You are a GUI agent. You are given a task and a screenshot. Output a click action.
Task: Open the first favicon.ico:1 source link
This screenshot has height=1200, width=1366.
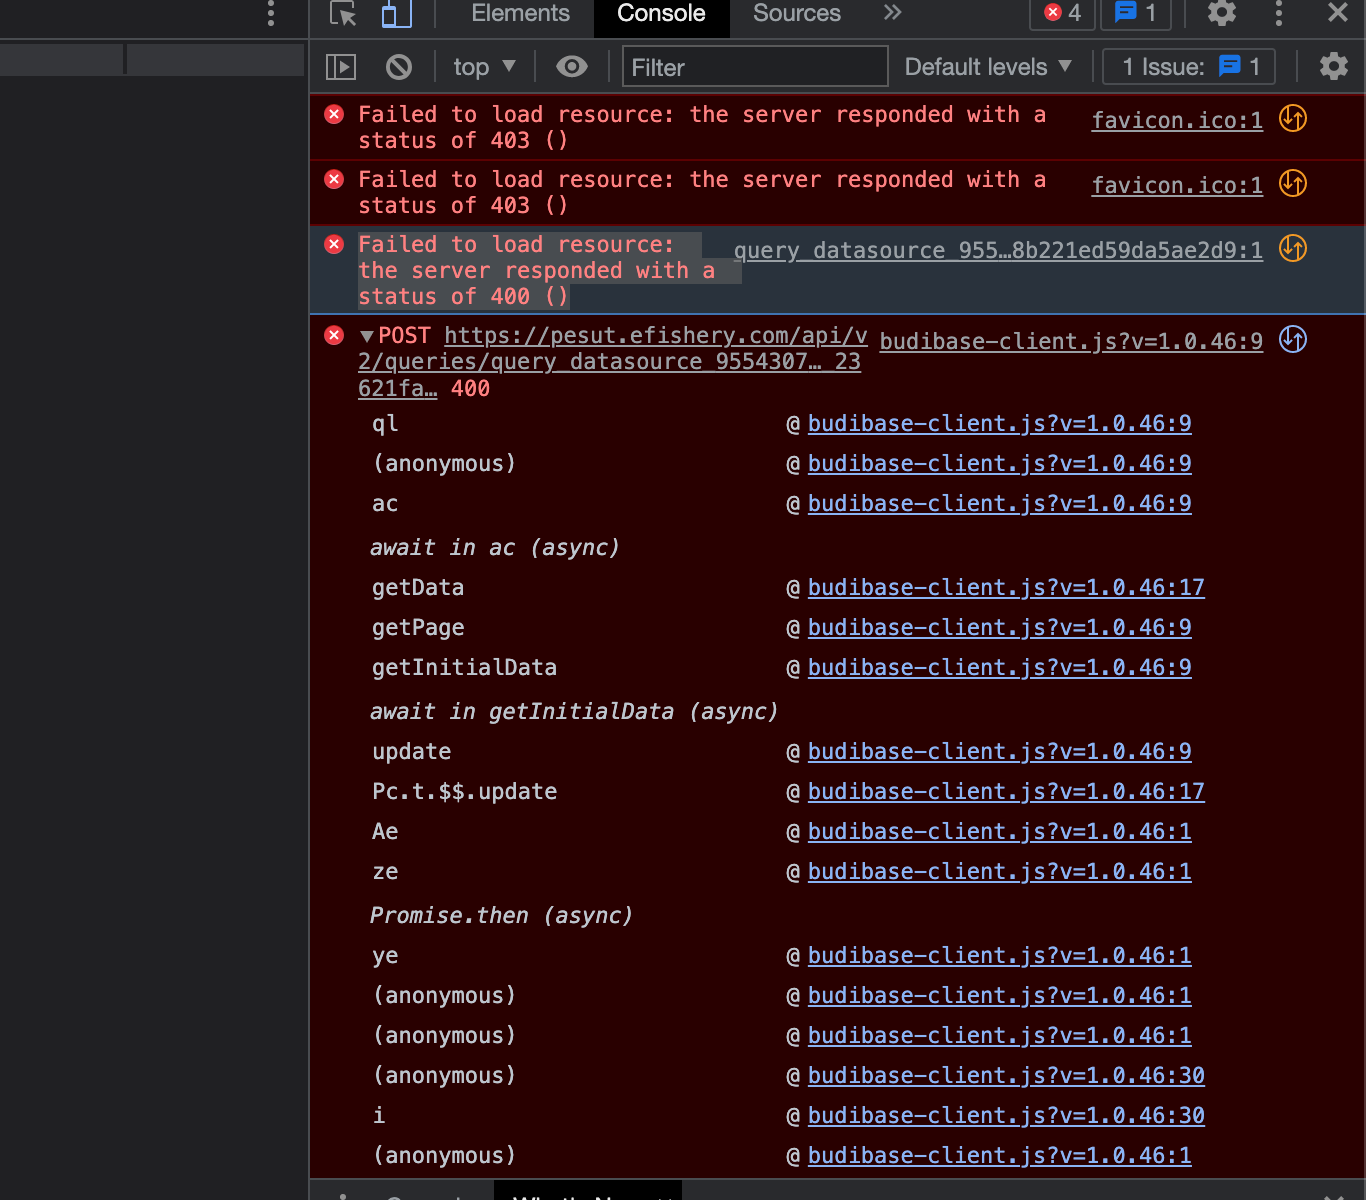click(x=1176, y=120)
